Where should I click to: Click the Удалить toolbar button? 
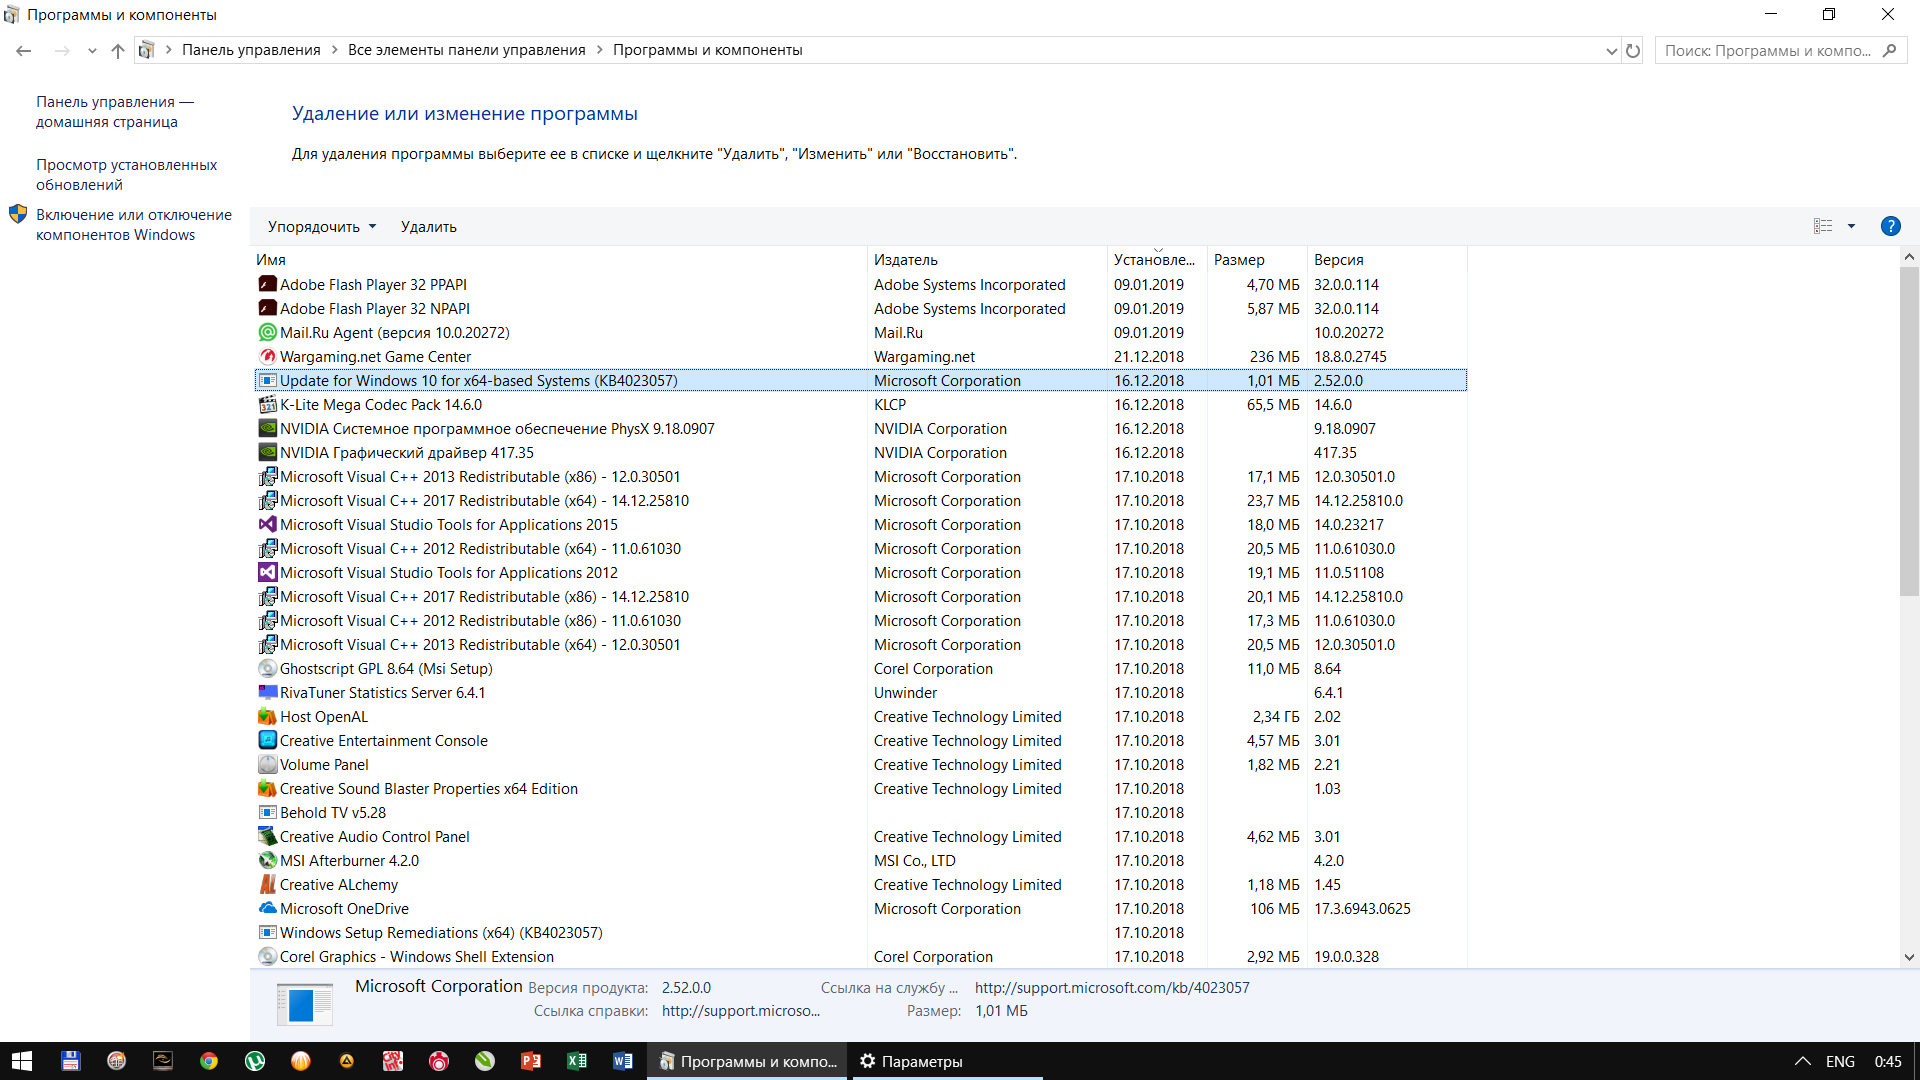tap(428, 227)
